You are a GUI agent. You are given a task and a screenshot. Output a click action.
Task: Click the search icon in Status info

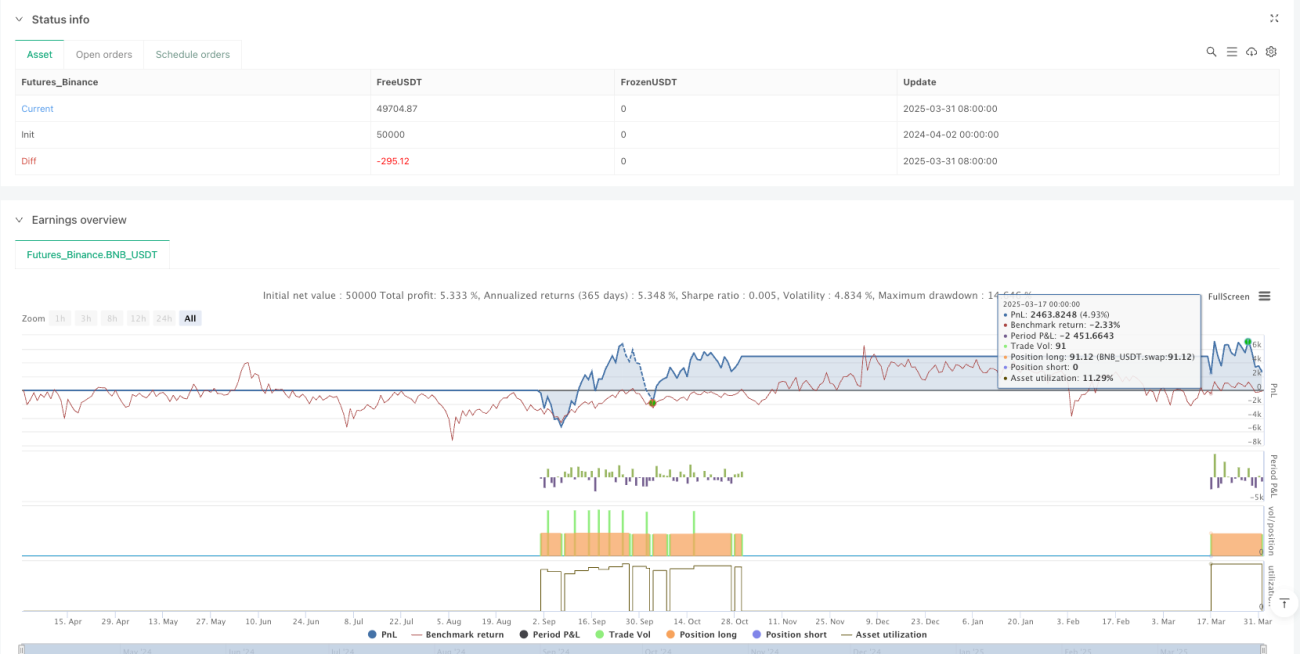pos(1211,52)
